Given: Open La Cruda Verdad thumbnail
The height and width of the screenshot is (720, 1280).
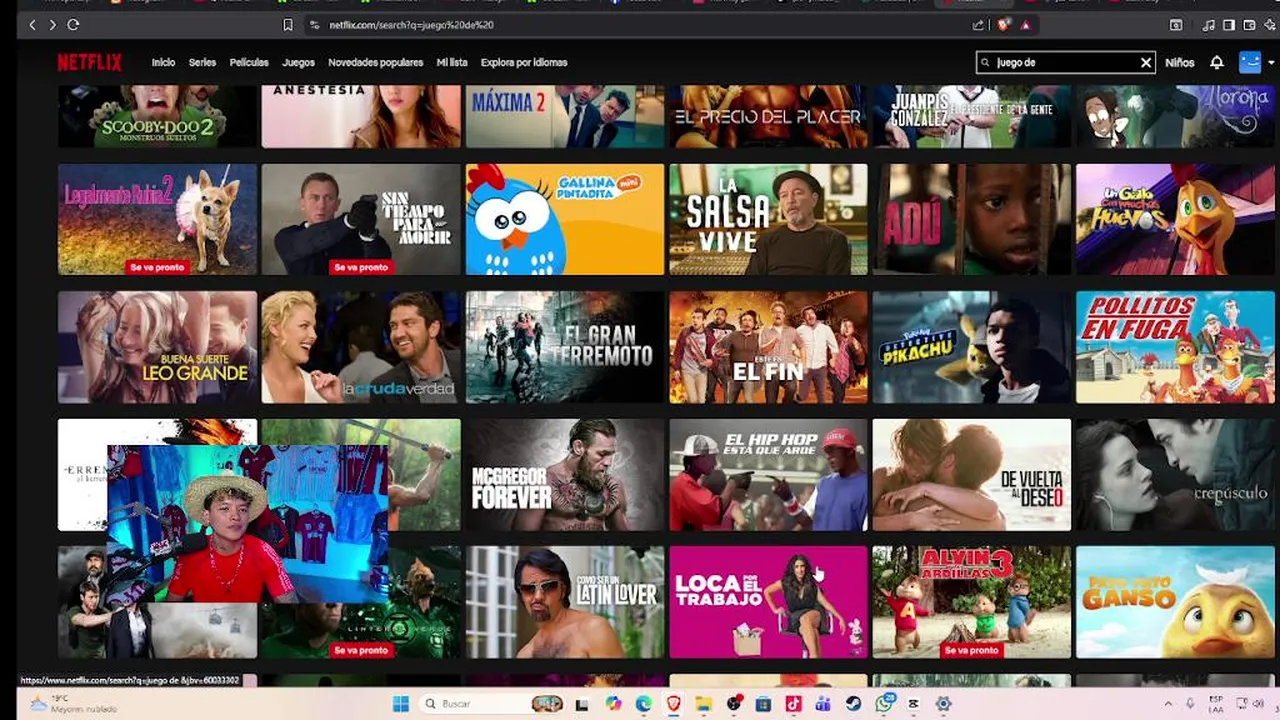Looking at the screenshot, I should point(361,347).
